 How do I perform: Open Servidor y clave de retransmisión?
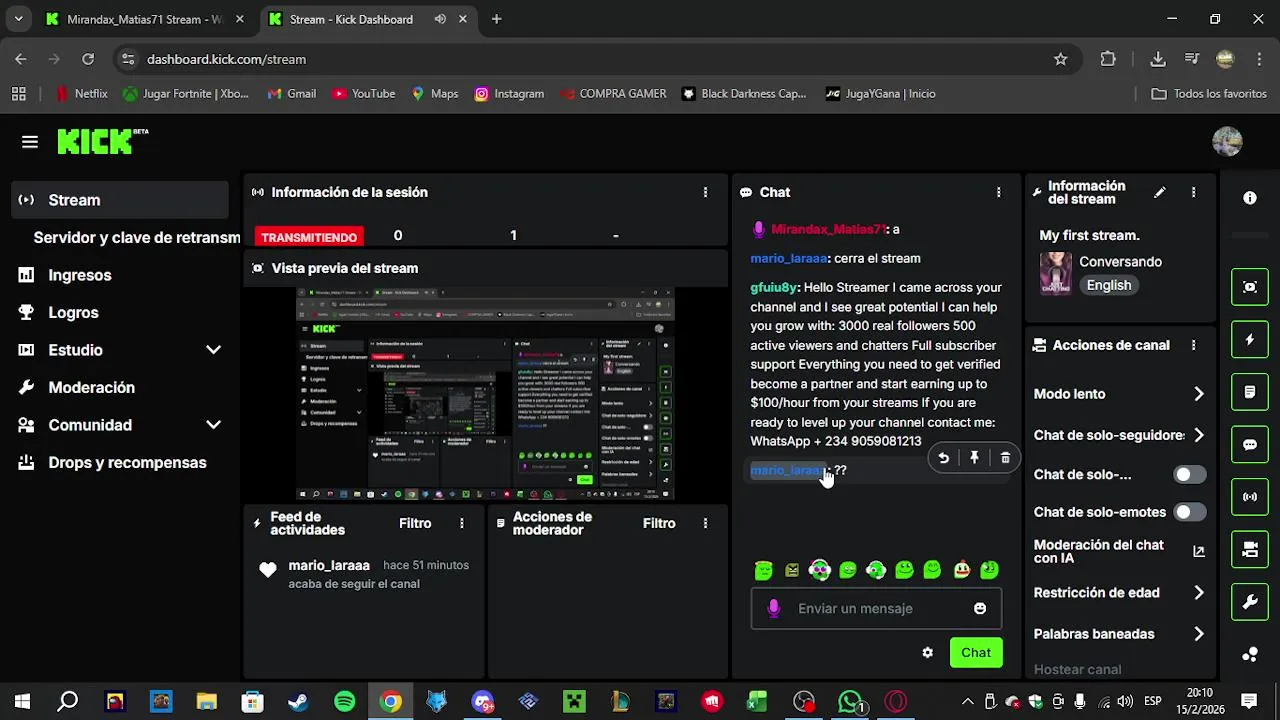pyautogui.click(x=137, y=237)
